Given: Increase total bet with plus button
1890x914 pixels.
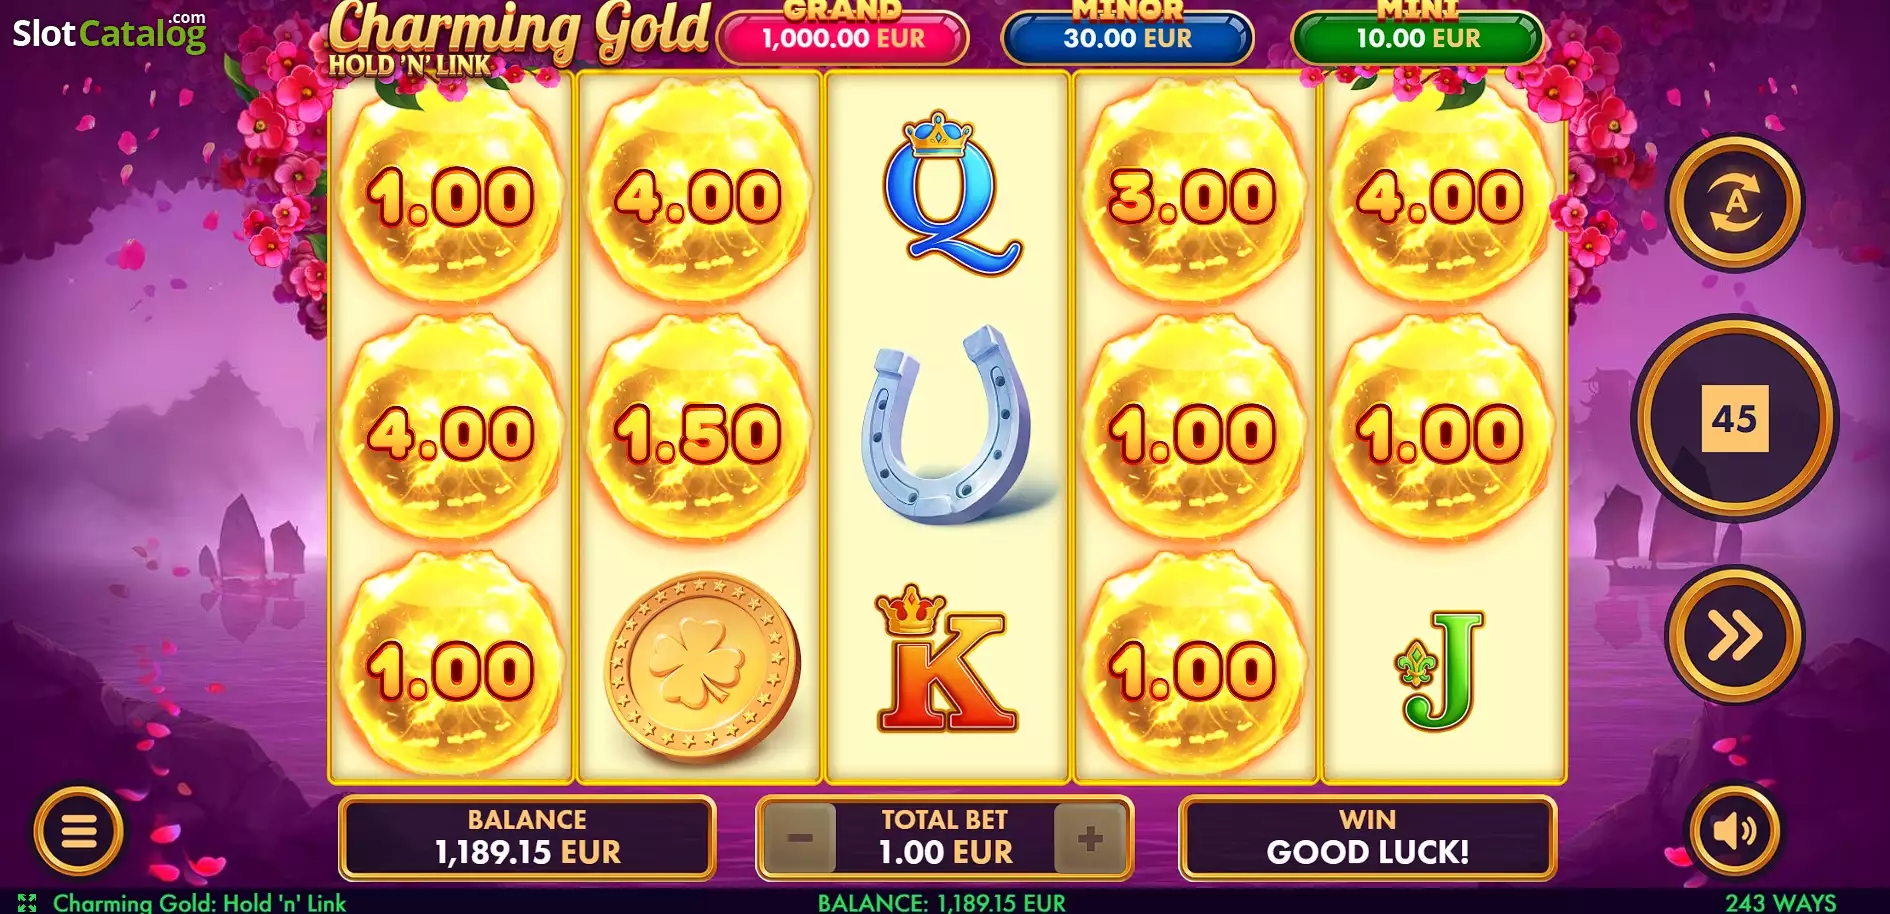Looking at the screenshot, I should (x=1090, y=838).
